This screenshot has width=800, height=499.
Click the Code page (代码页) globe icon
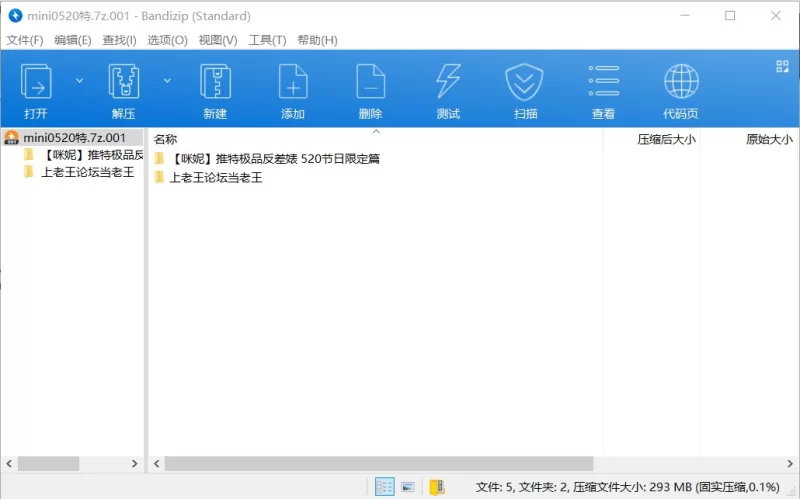681,81
